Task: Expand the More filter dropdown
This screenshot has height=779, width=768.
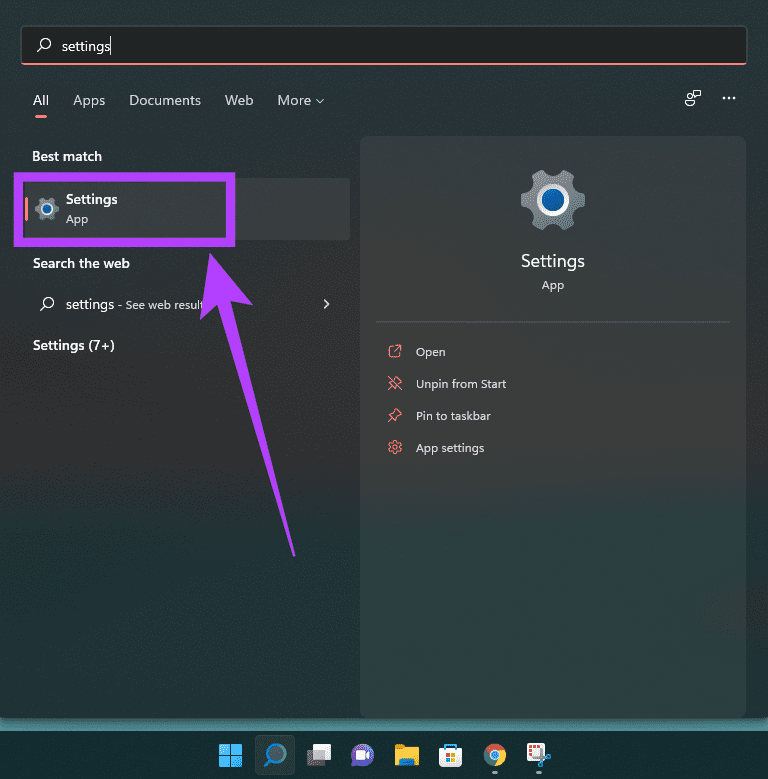Action: [300, 100]
